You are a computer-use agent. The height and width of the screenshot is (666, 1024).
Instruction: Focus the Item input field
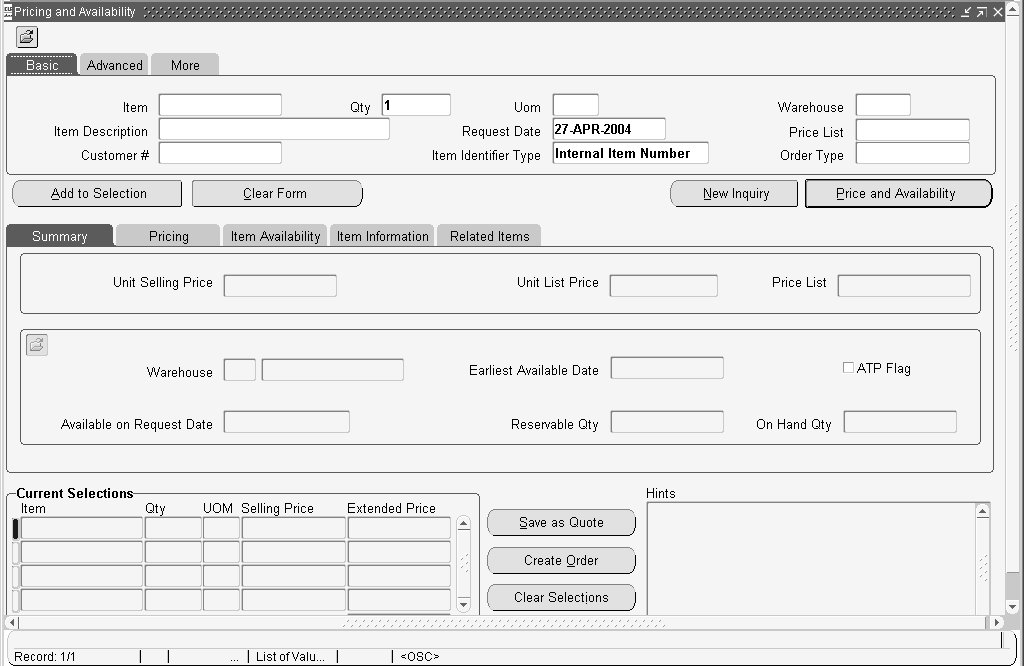(x=220, y=104)
